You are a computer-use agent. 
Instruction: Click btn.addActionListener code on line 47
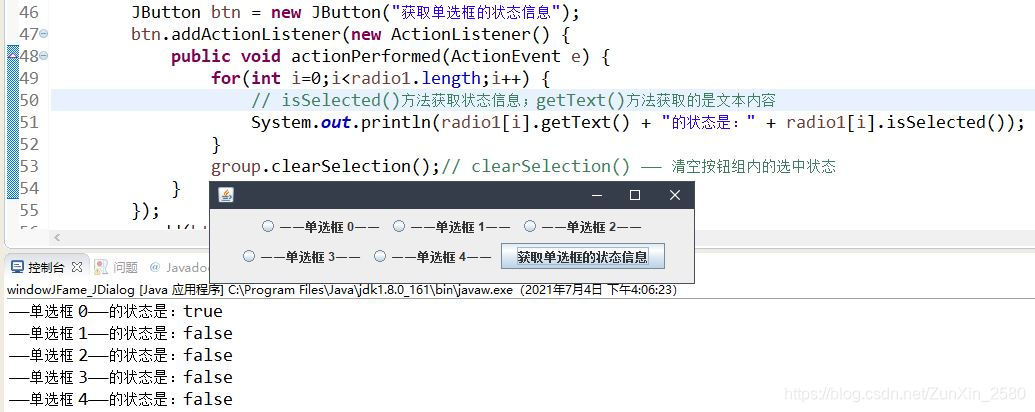pos(351,34)
